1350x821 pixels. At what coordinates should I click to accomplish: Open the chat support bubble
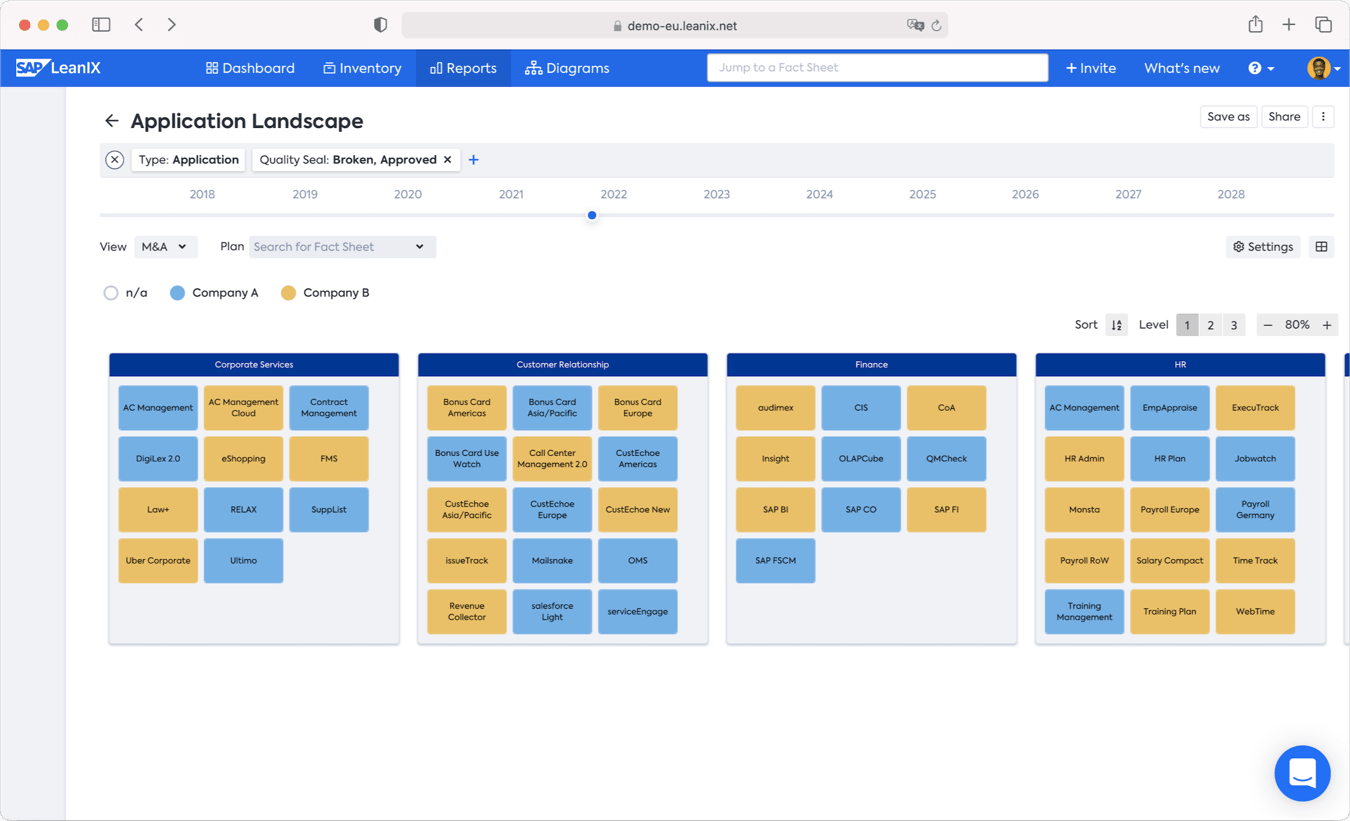point(1302,773)
